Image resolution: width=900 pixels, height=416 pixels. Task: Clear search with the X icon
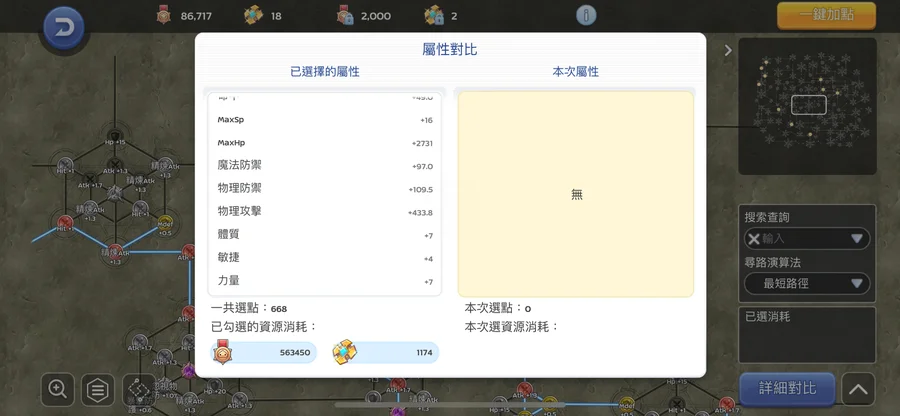pos(754,239)
